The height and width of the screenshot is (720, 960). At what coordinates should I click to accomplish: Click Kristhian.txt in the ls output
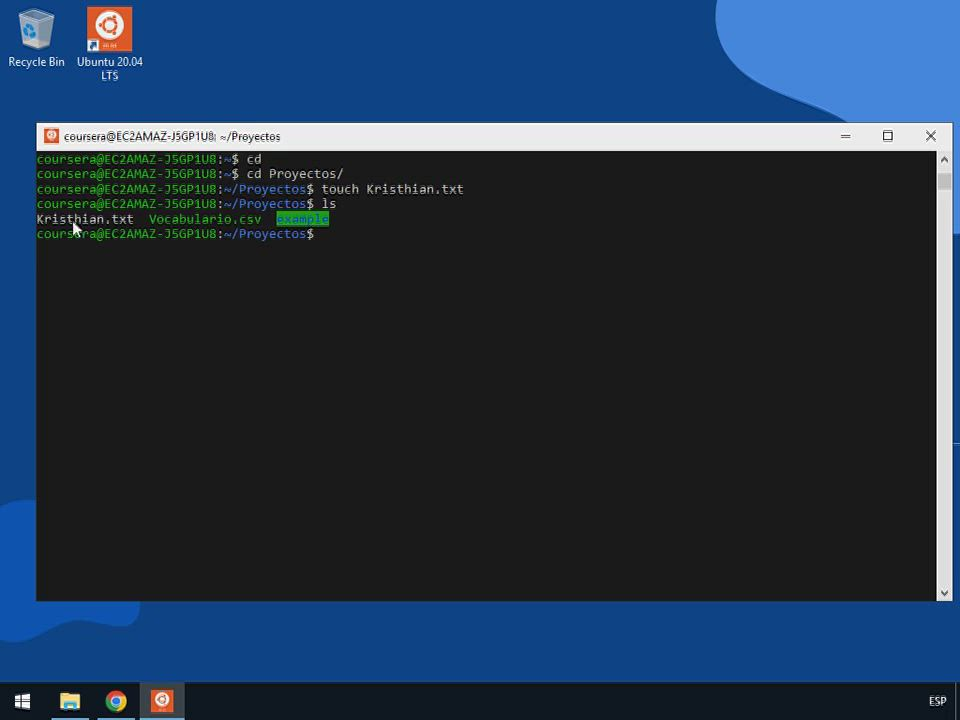(x=85, y=219)
